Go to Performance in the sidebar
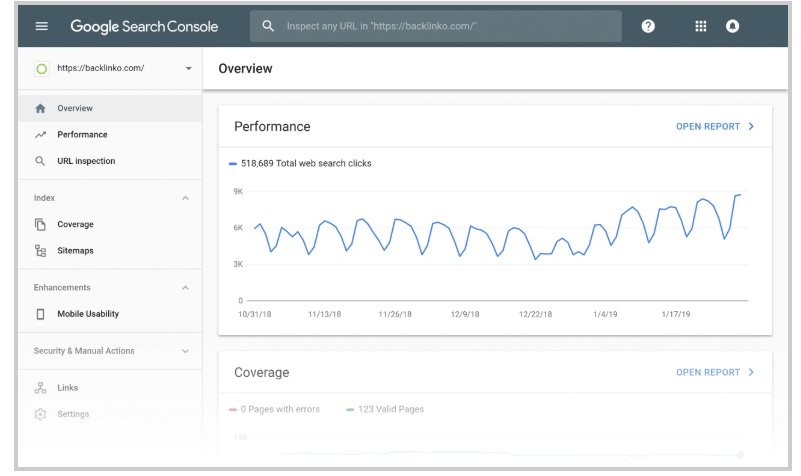 click(x=110, y=135)
